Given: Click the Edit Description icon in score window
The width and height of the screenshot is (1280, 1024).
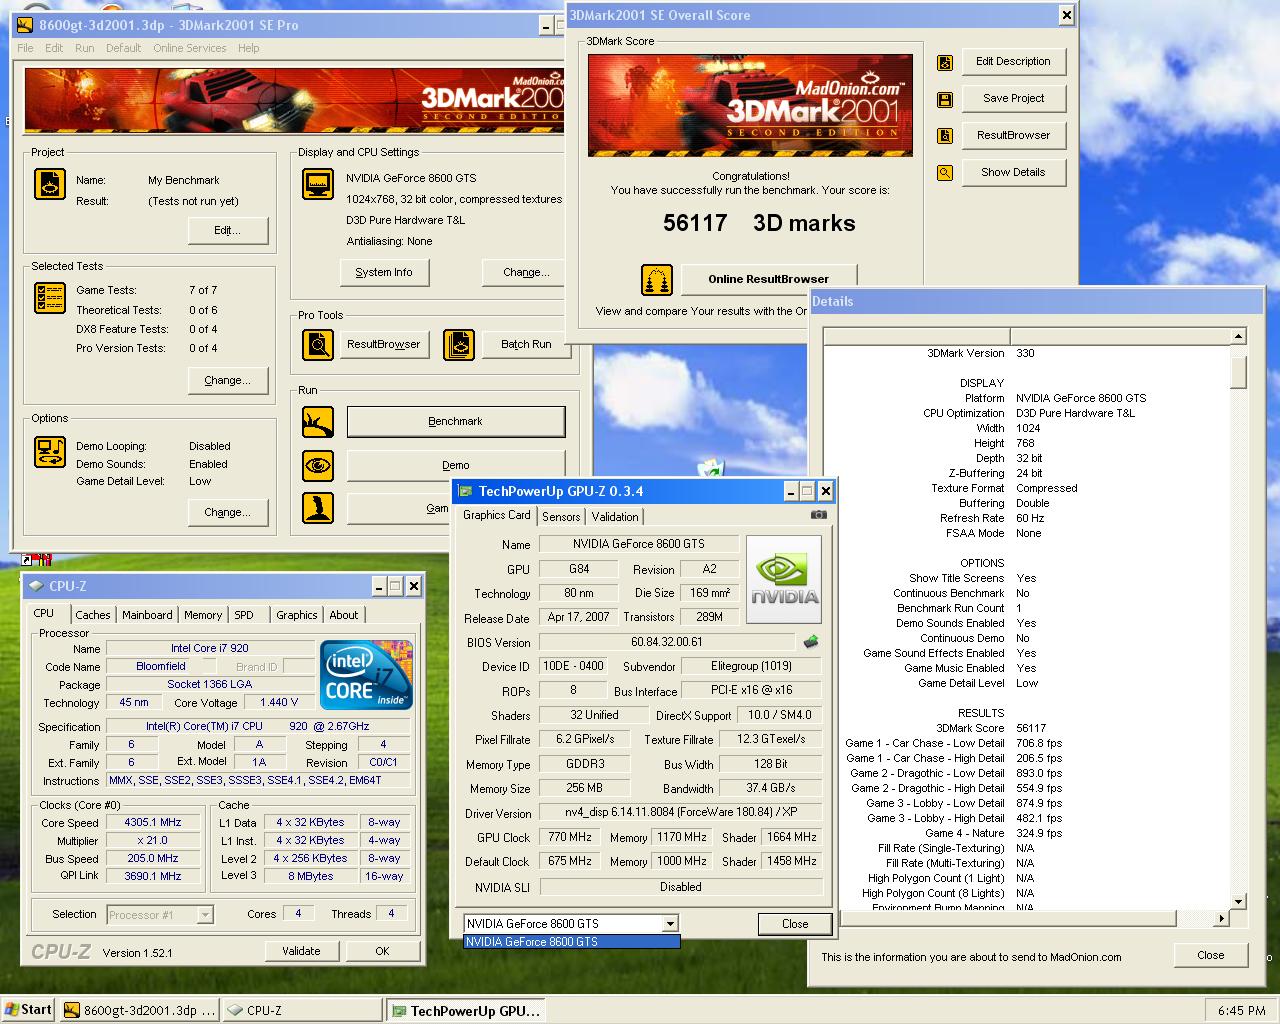Looking at the screenshot, I should pos(945,63).
